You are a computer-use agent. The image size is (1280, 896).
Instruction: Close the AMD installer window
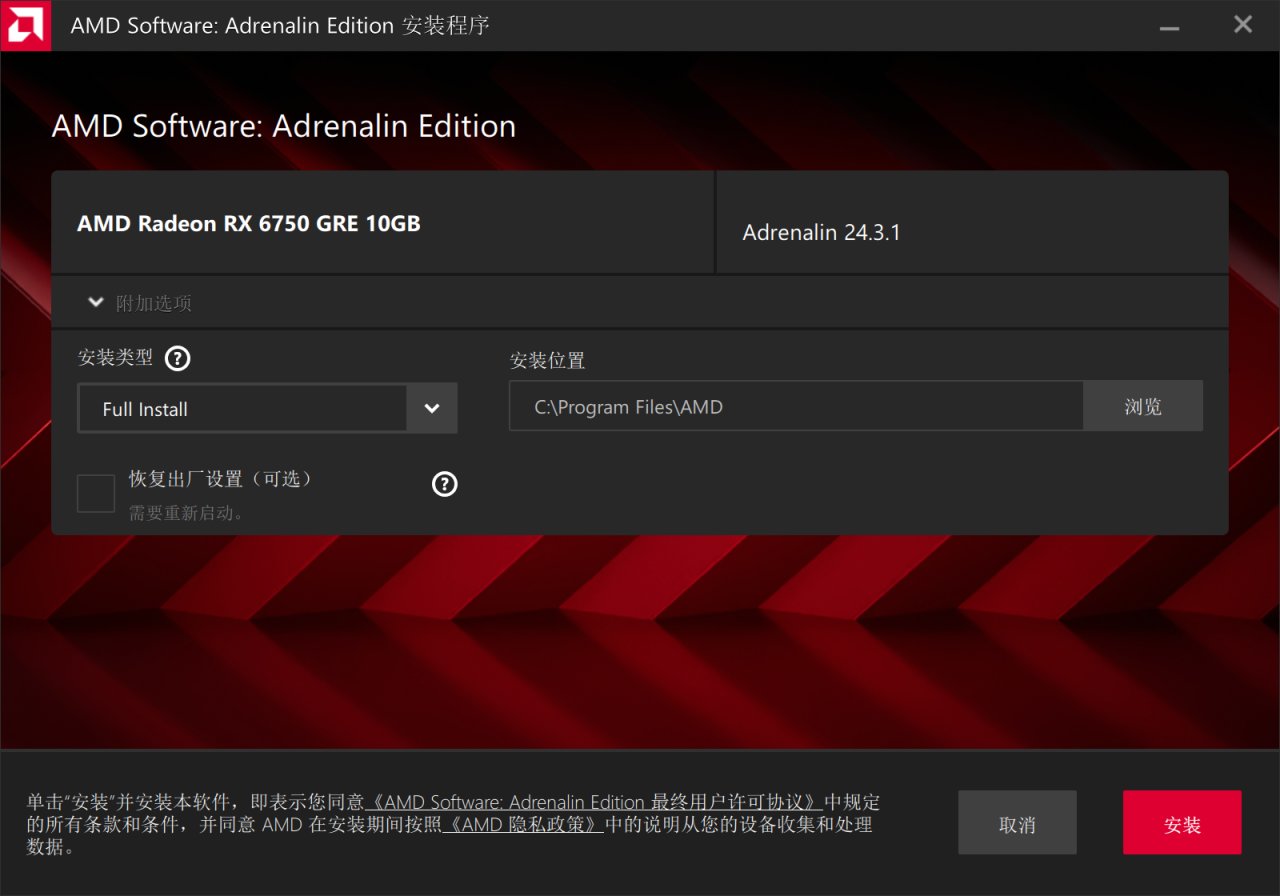1243,25
